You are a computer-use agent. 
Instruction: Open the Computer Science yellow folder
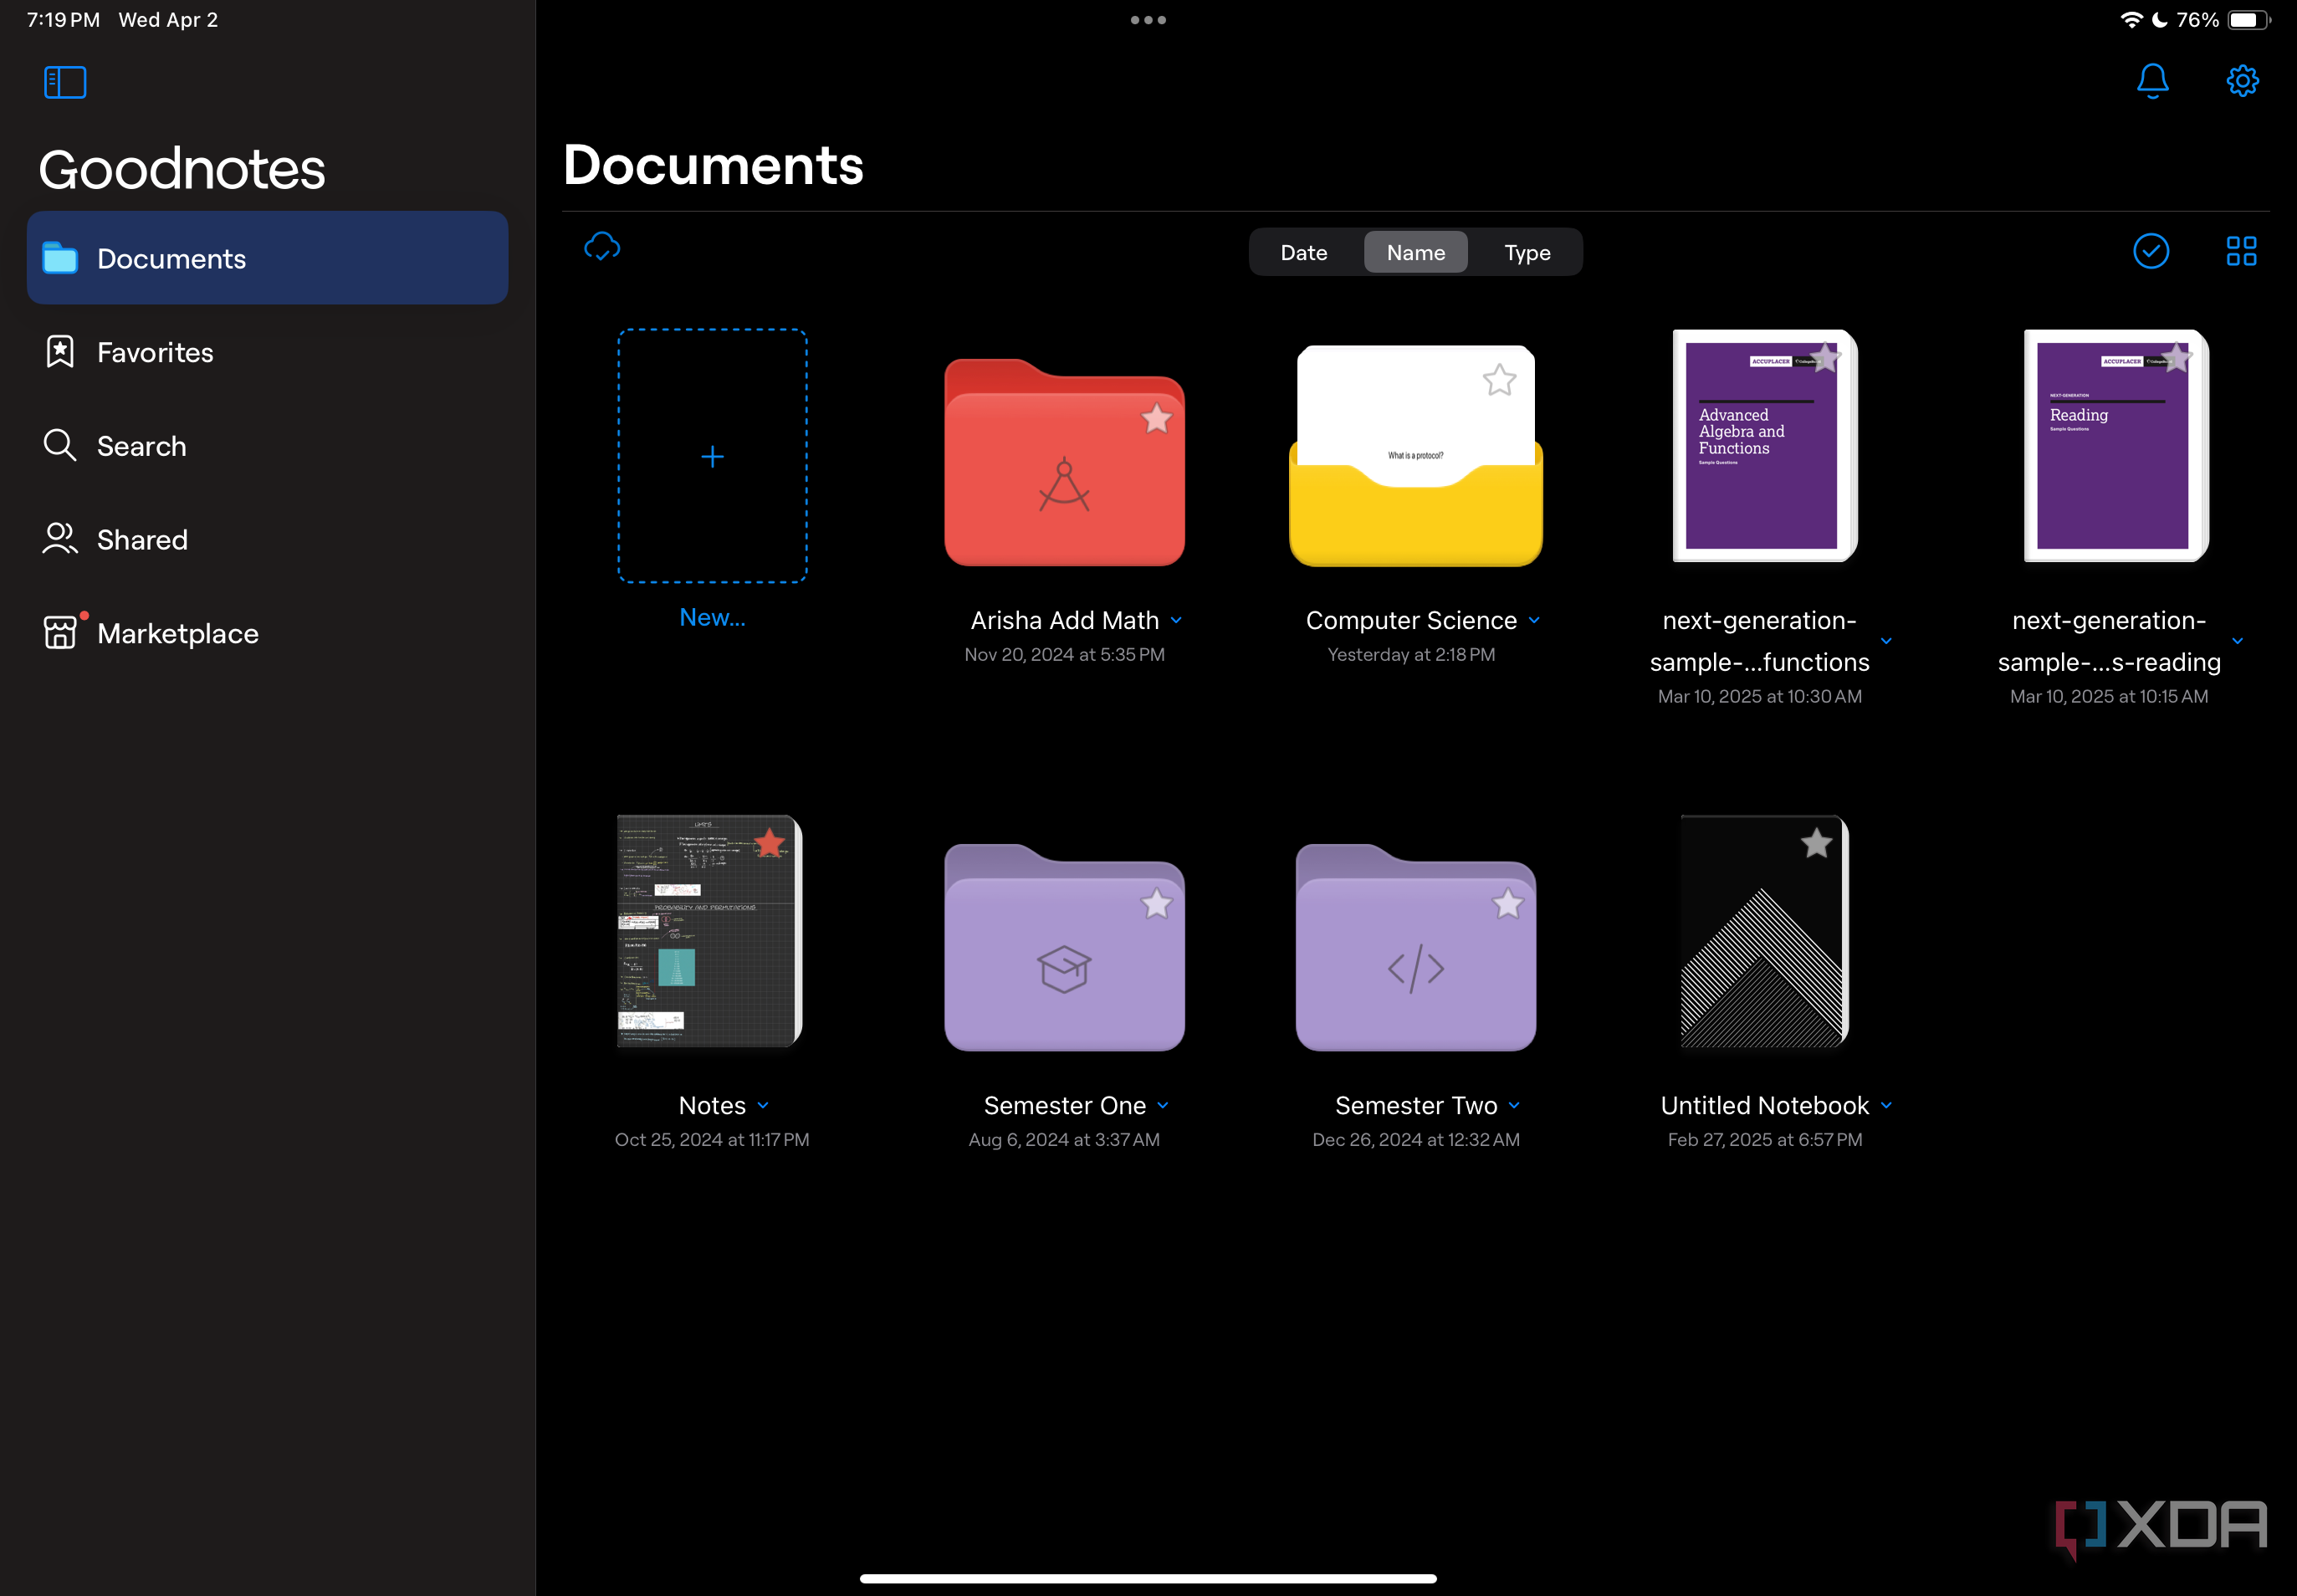pyautogui.click(x=1415, y=456)
